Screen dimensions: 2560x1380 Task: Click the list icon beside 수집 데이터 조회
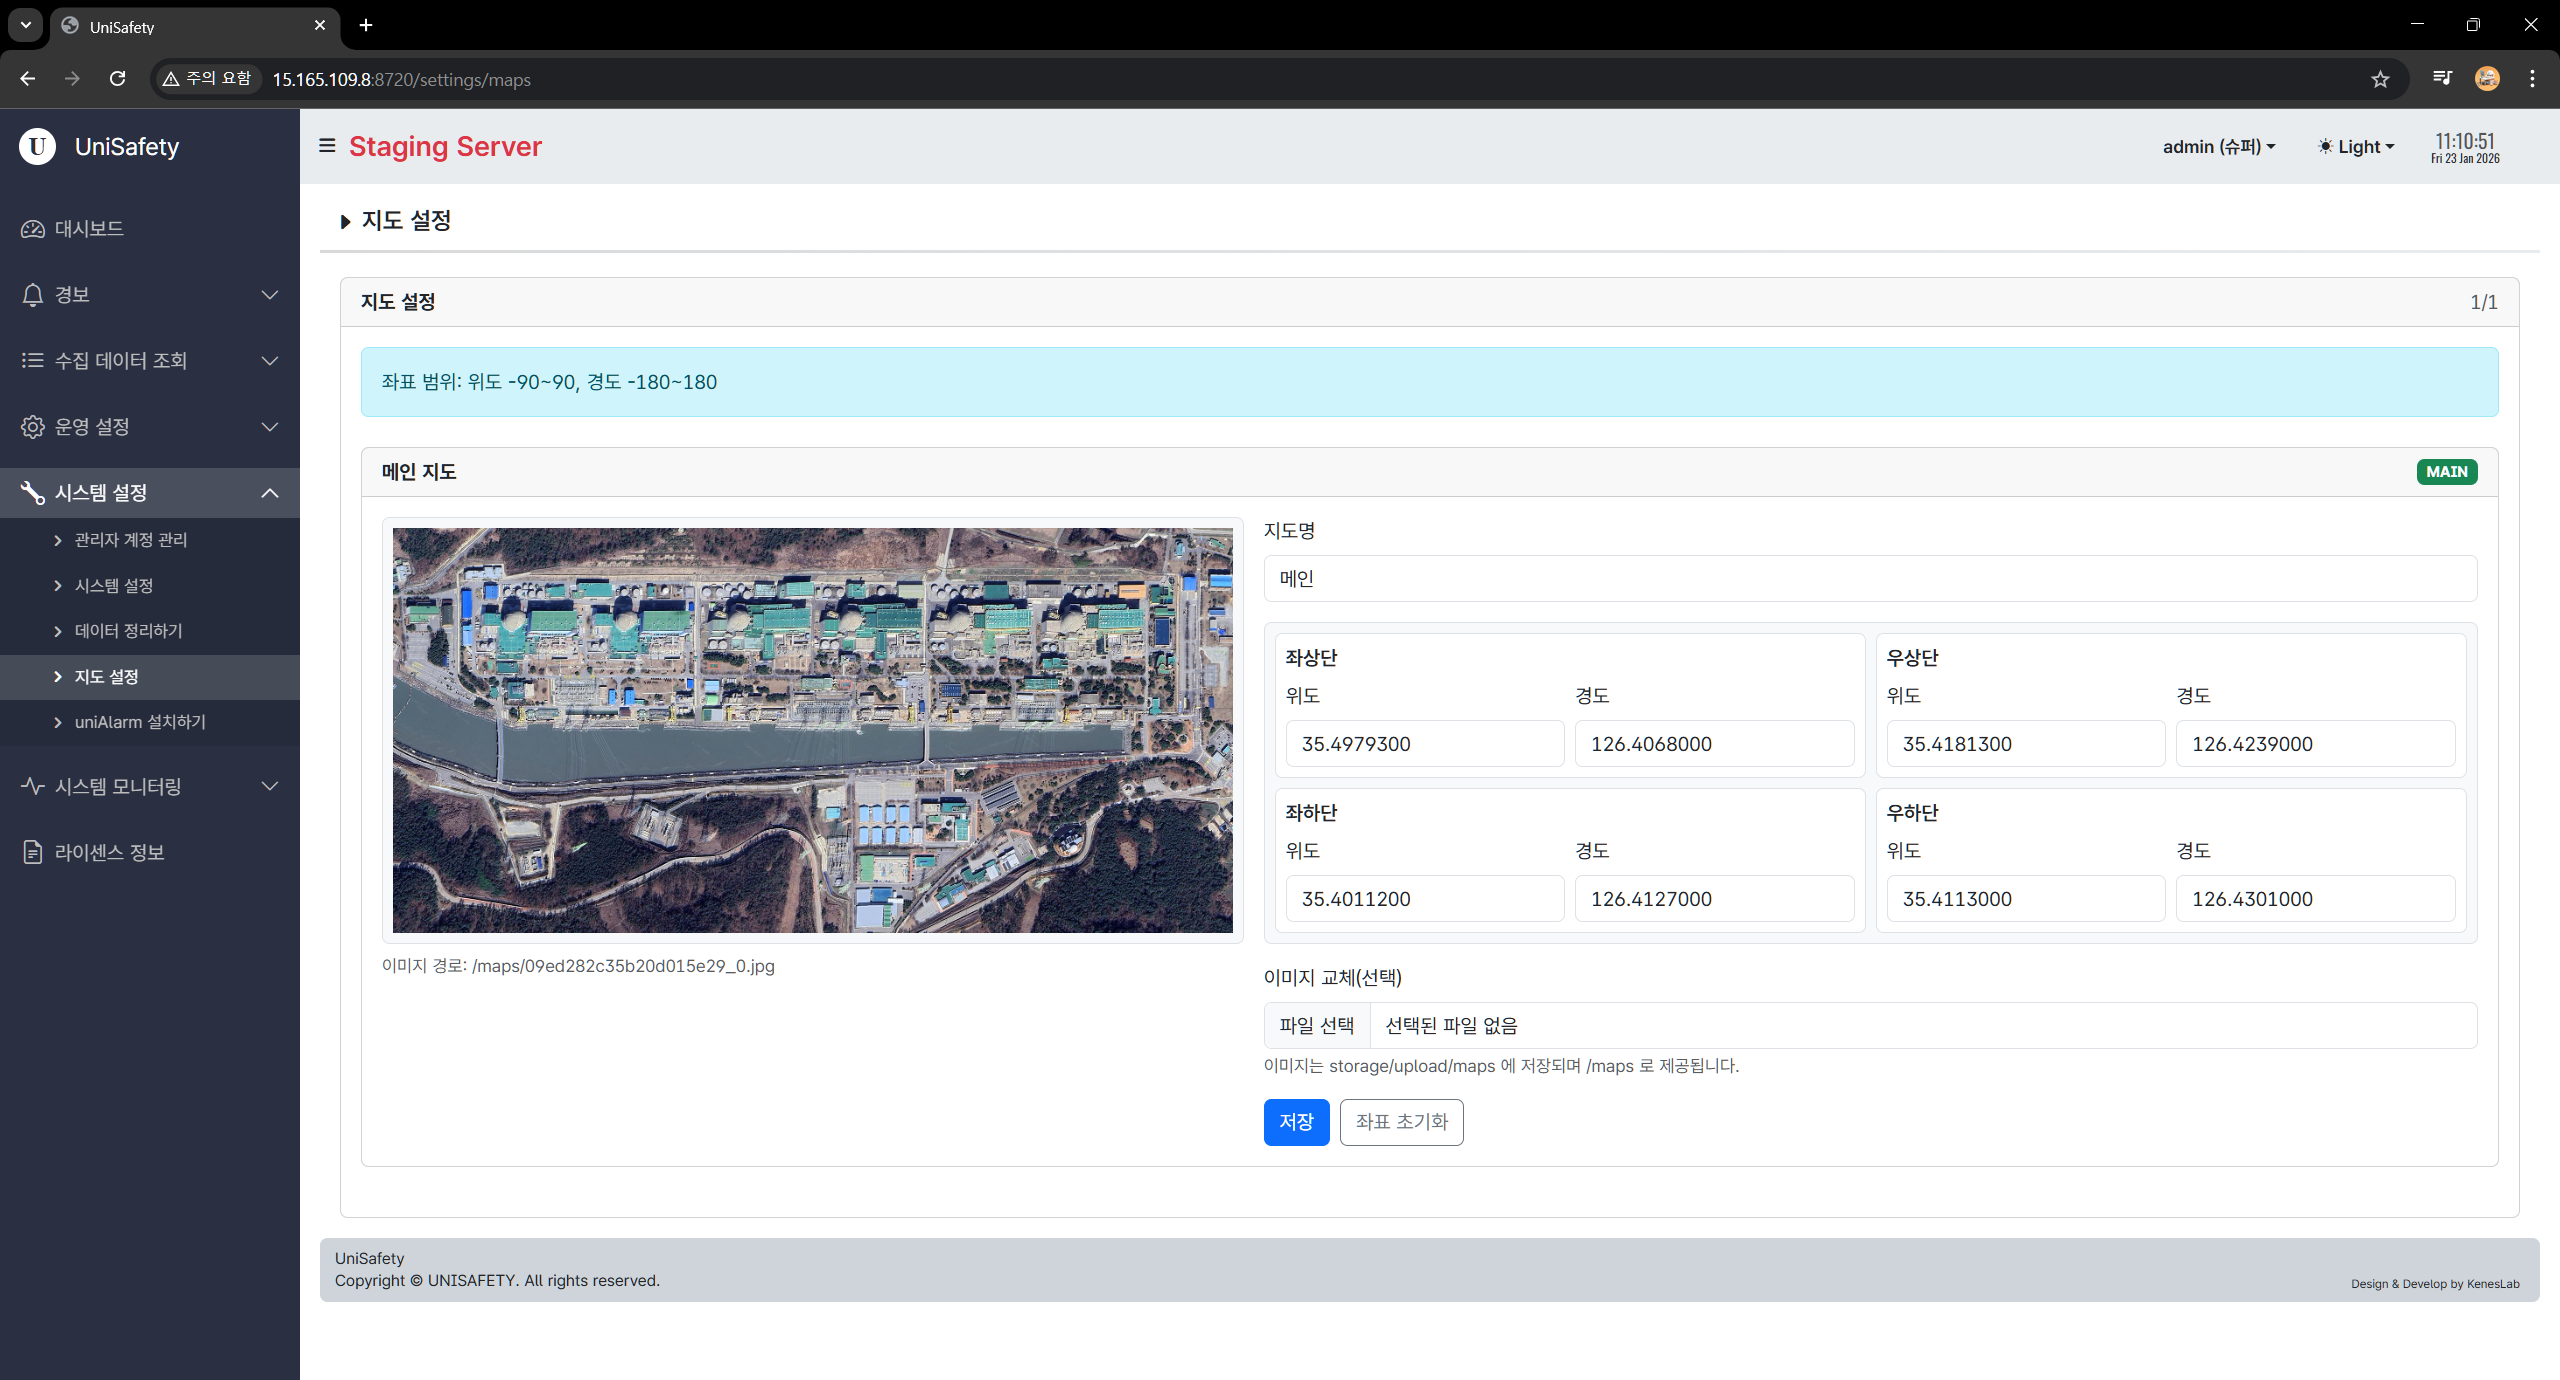[33, 361]
